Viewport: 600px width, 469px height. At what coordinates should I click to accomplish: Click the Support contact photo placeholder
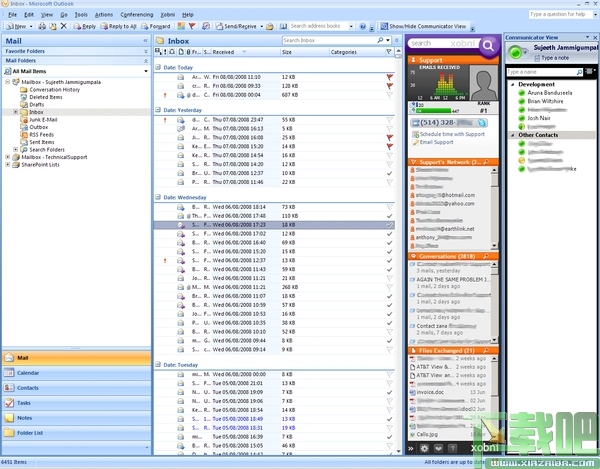484,83
